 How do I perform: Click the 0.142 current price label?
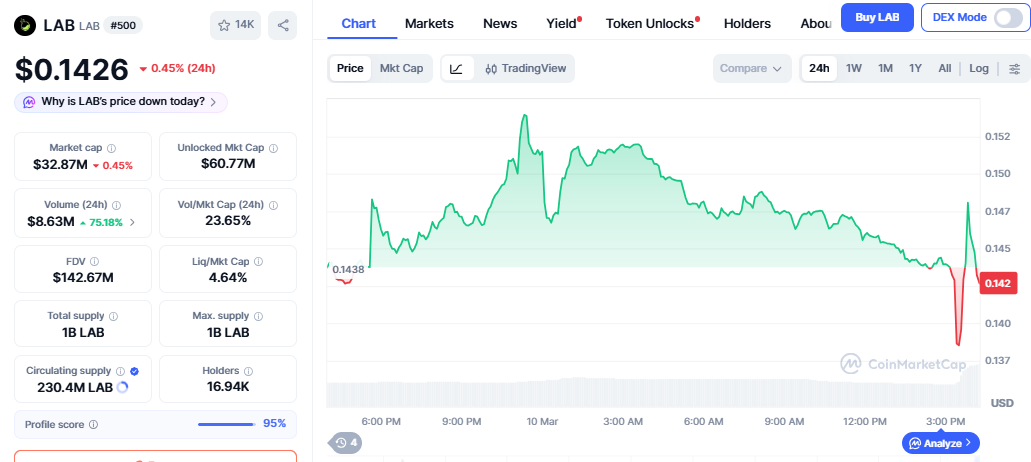(x=998, y=284)
